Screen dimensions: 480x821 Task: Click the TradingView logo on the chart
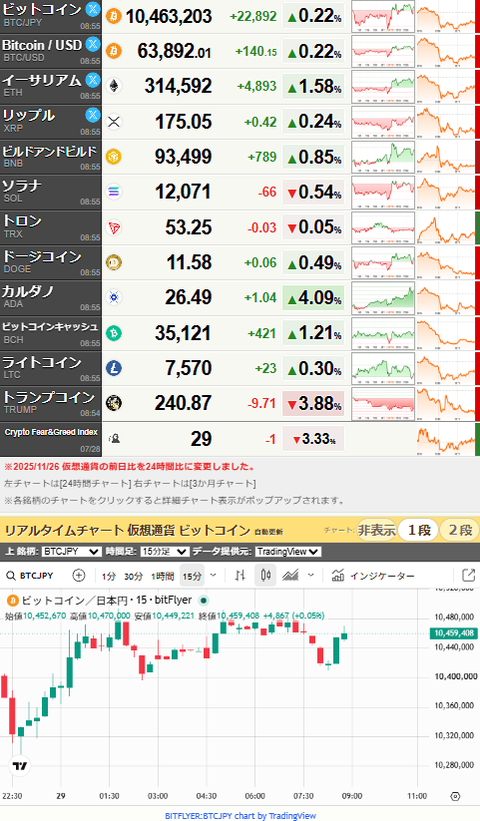20,766
